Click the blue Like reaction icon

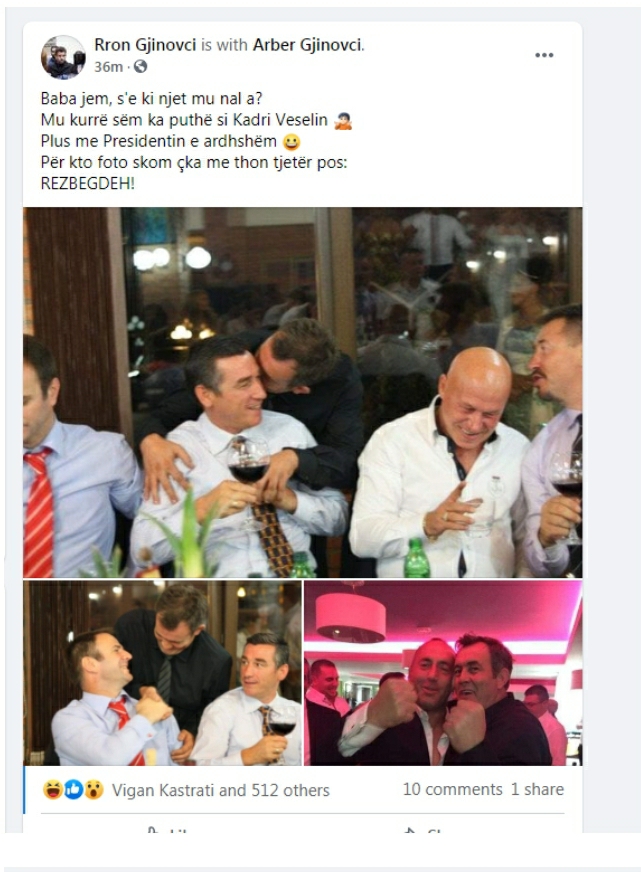[73, 790]
